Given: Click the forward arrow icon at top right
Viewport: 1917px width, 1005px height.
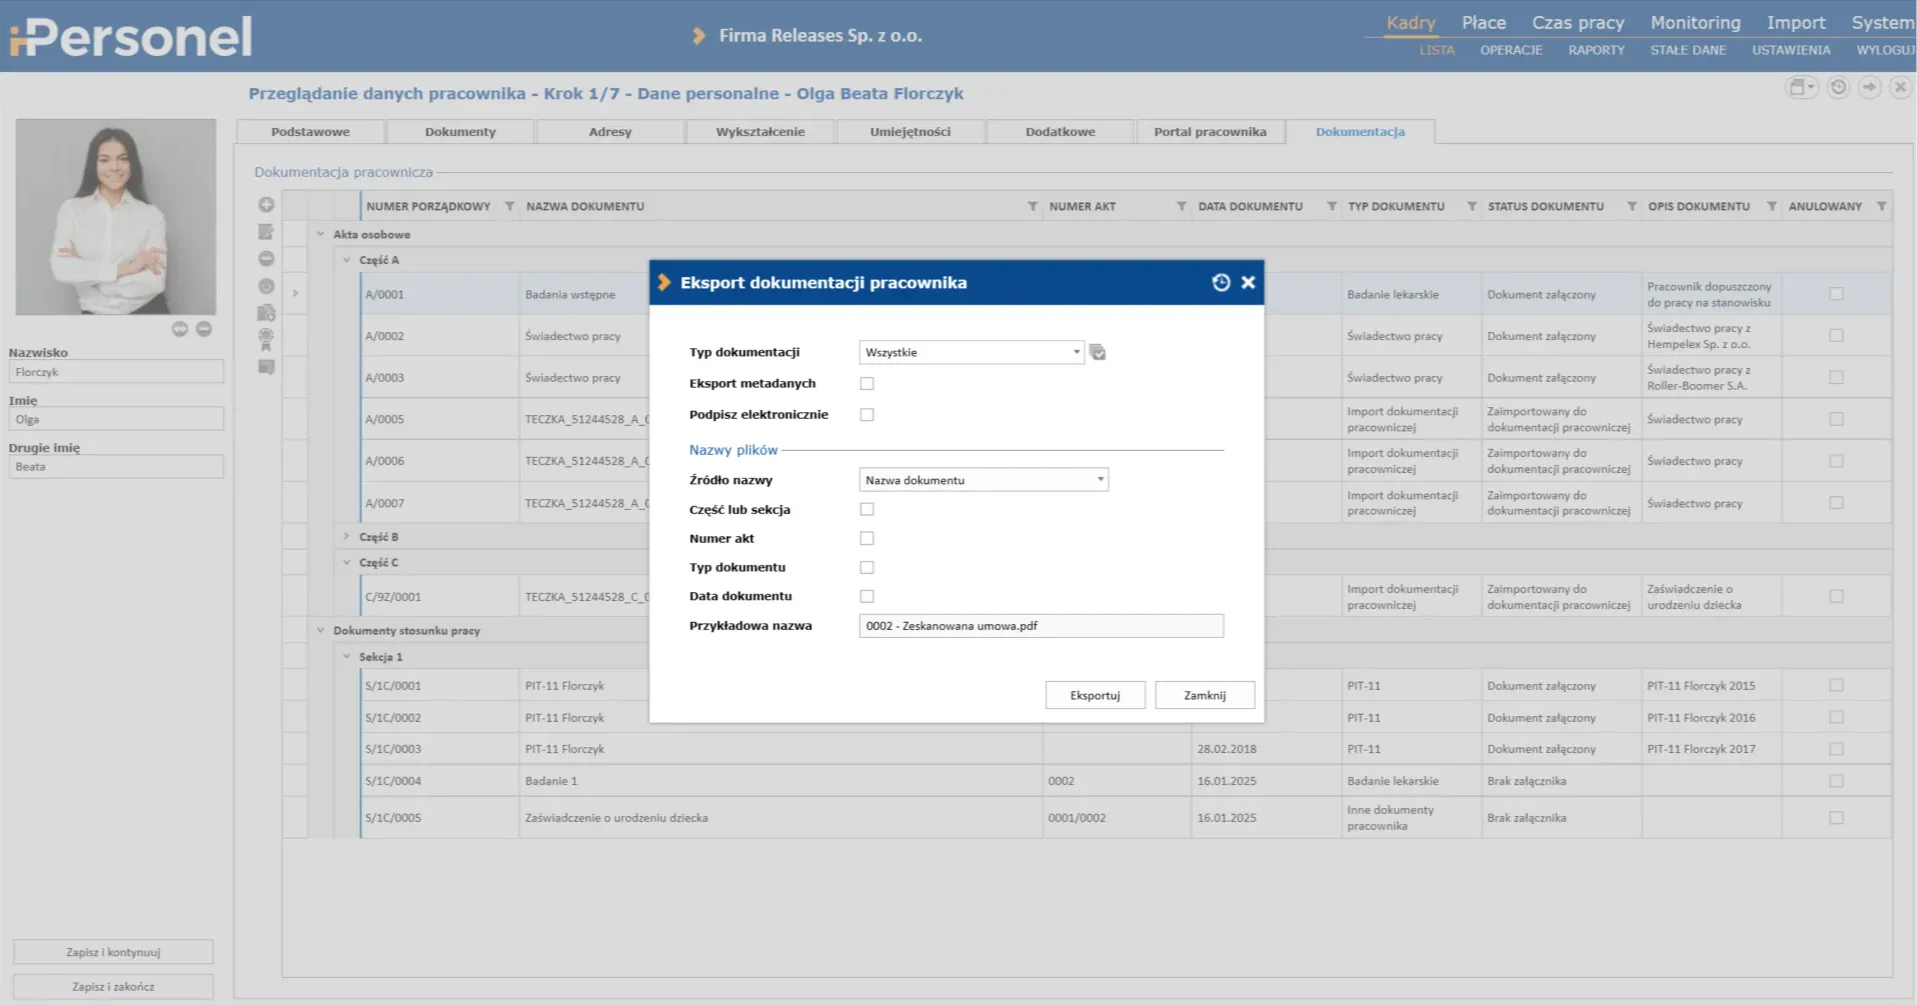Looking at the screenshot, I should pyautogui.click(x=1869, y=88).
